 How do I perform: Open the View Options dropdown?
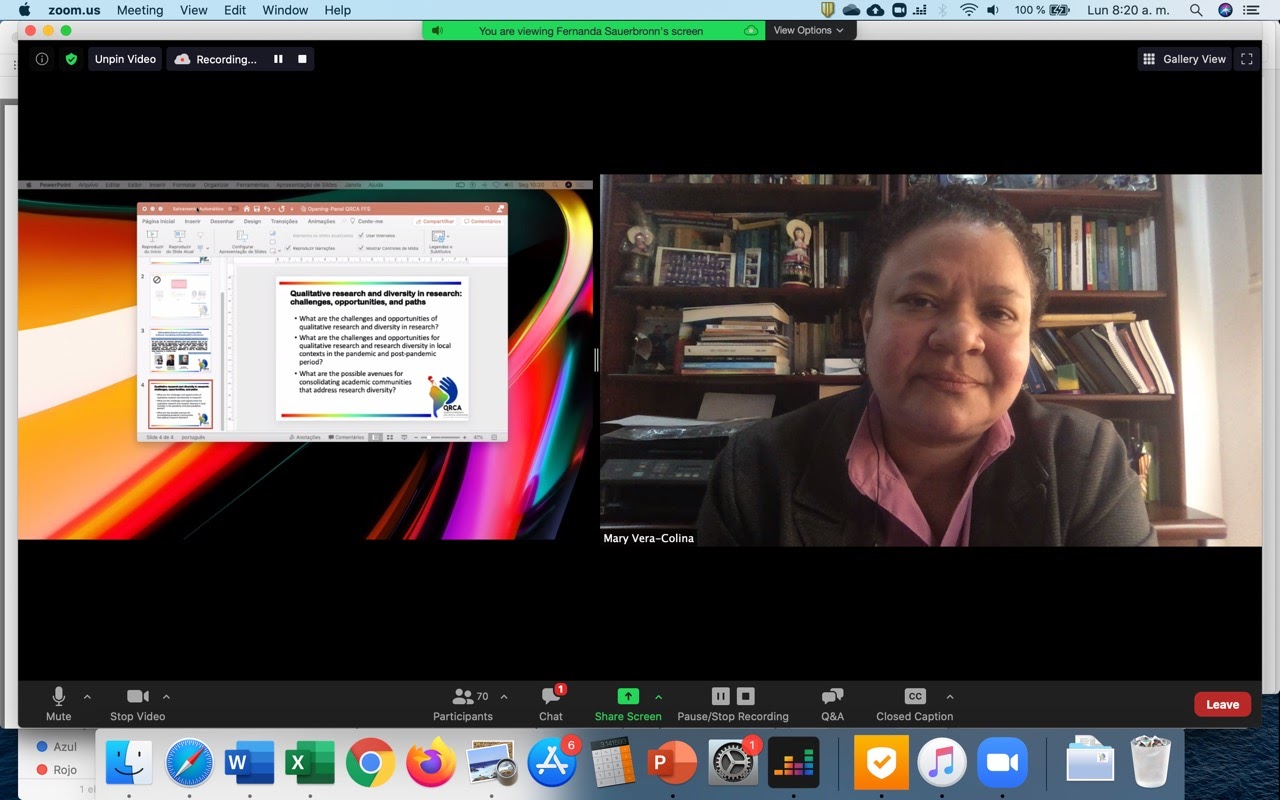(x=808, y=30)
